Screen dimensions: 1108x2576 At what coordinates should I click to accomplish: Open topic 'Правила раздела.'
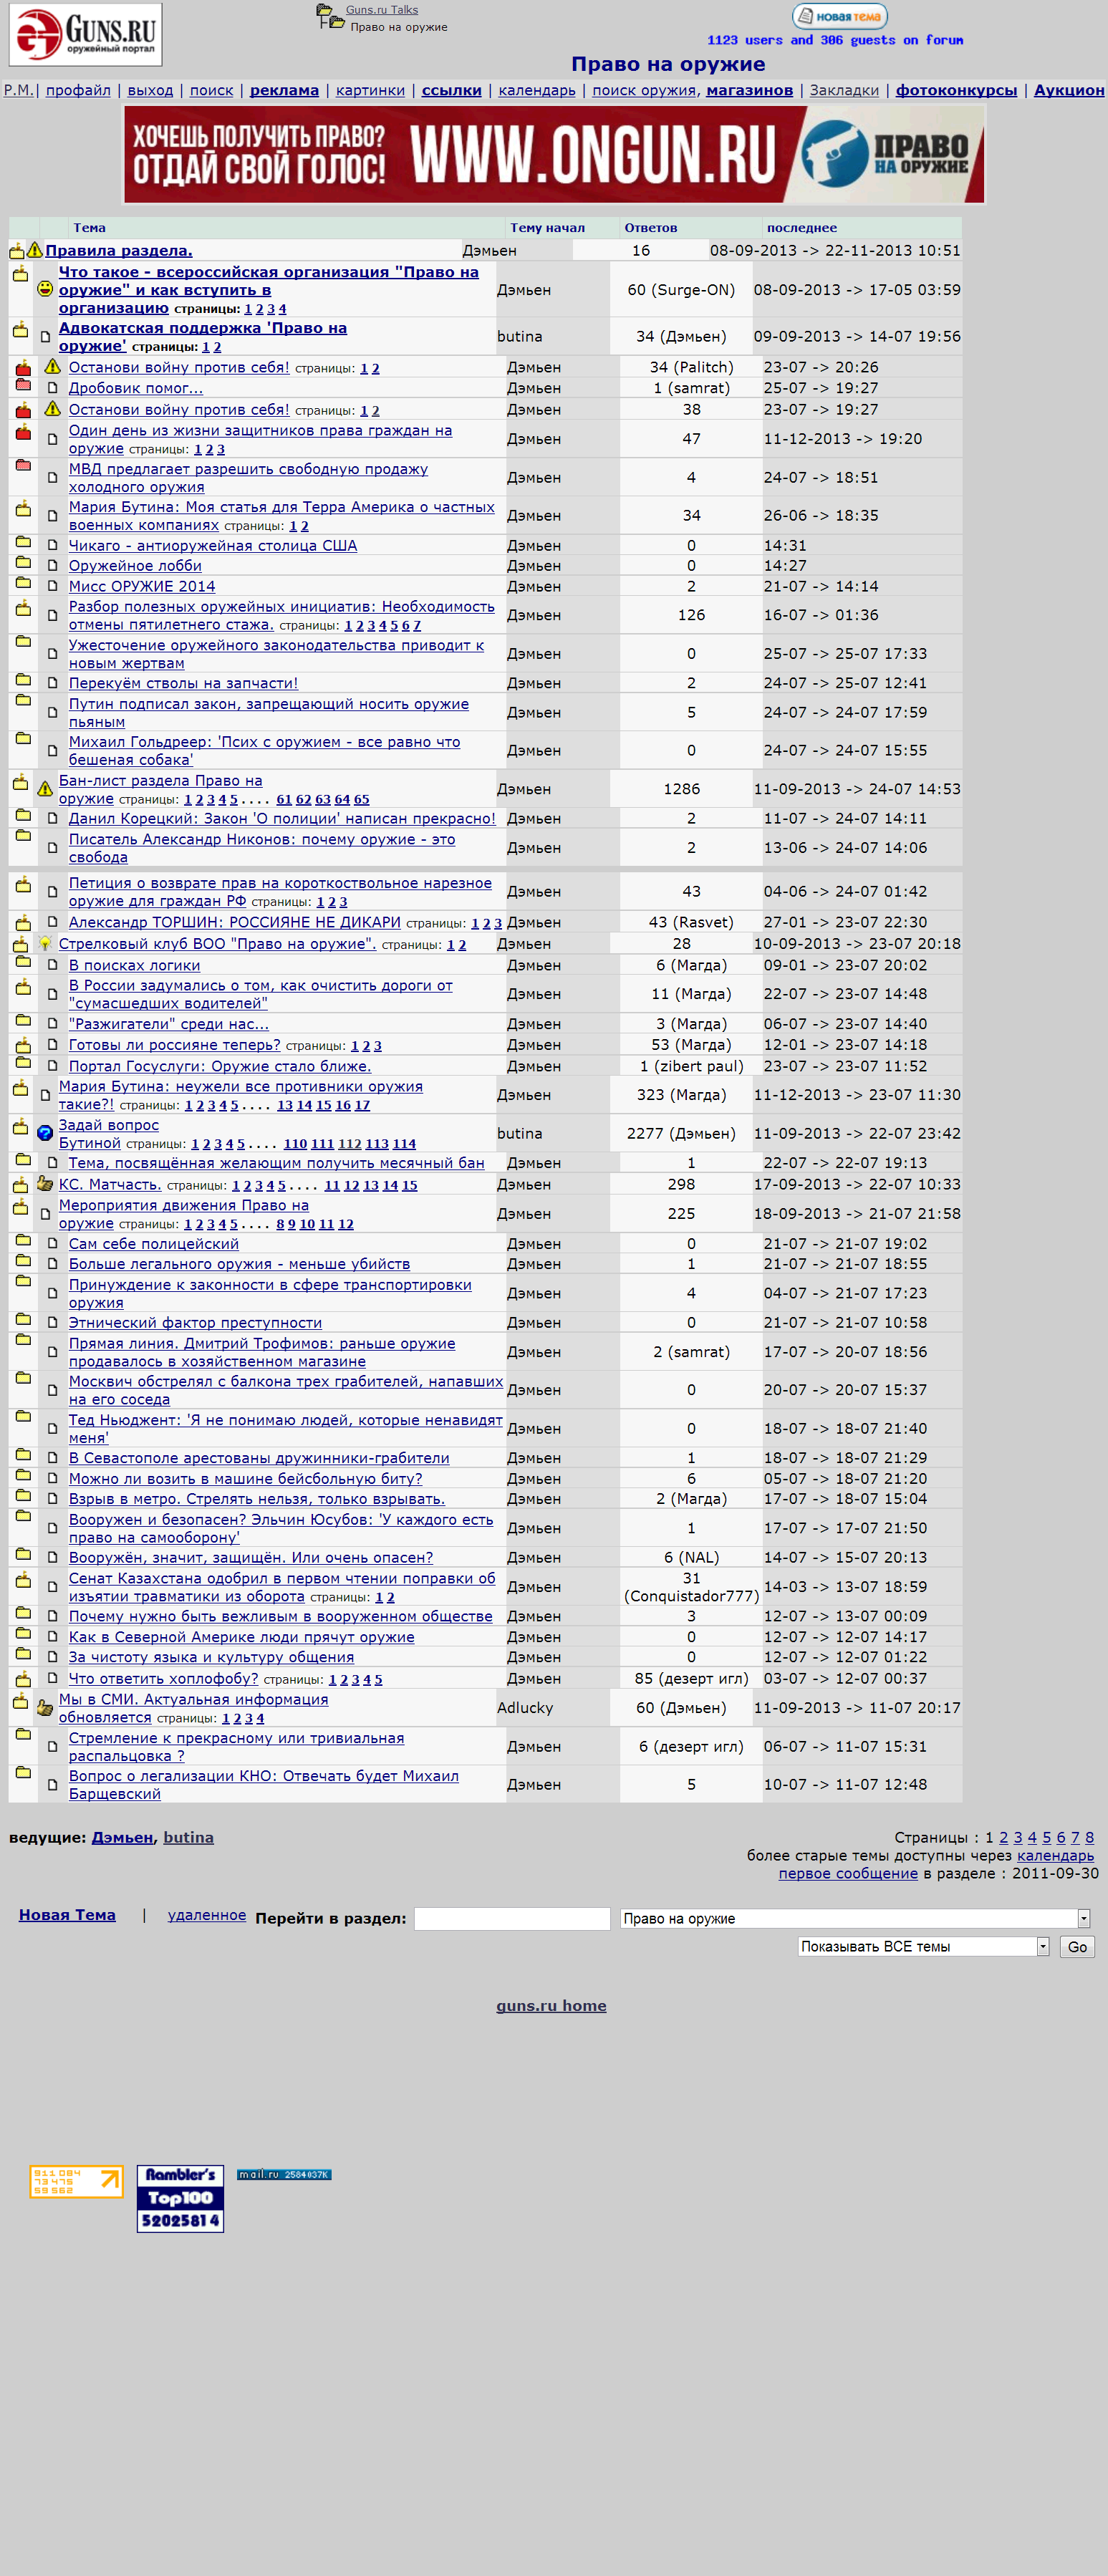[x=118, y=250]
